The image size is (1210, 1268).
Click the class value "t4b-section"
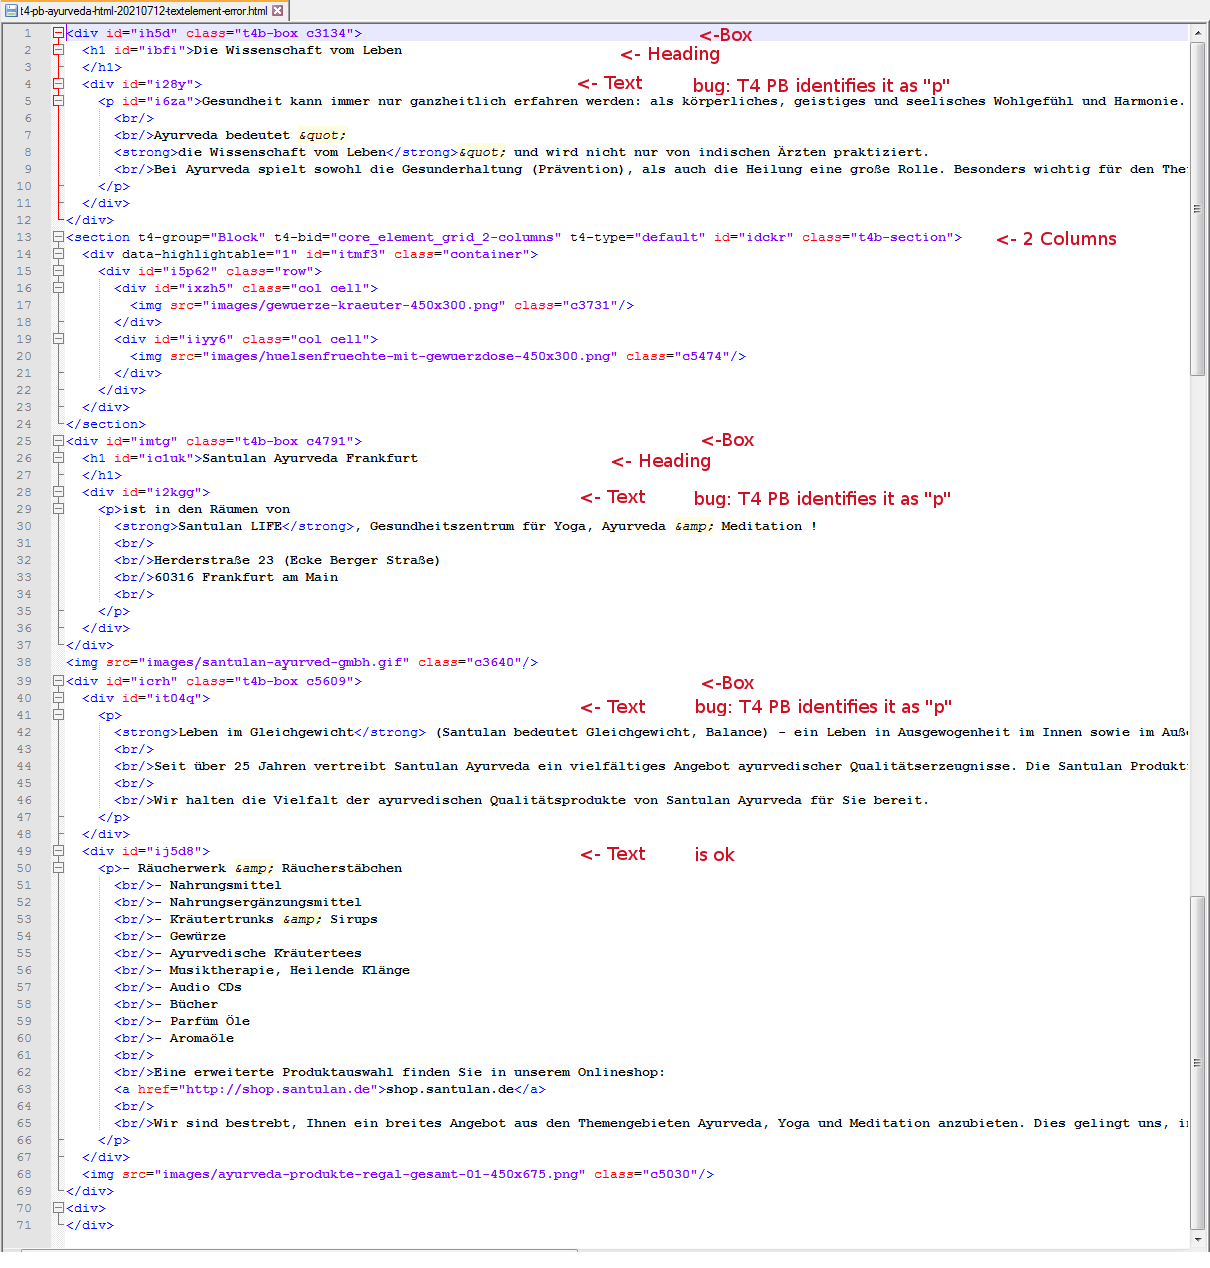(902, 237)
